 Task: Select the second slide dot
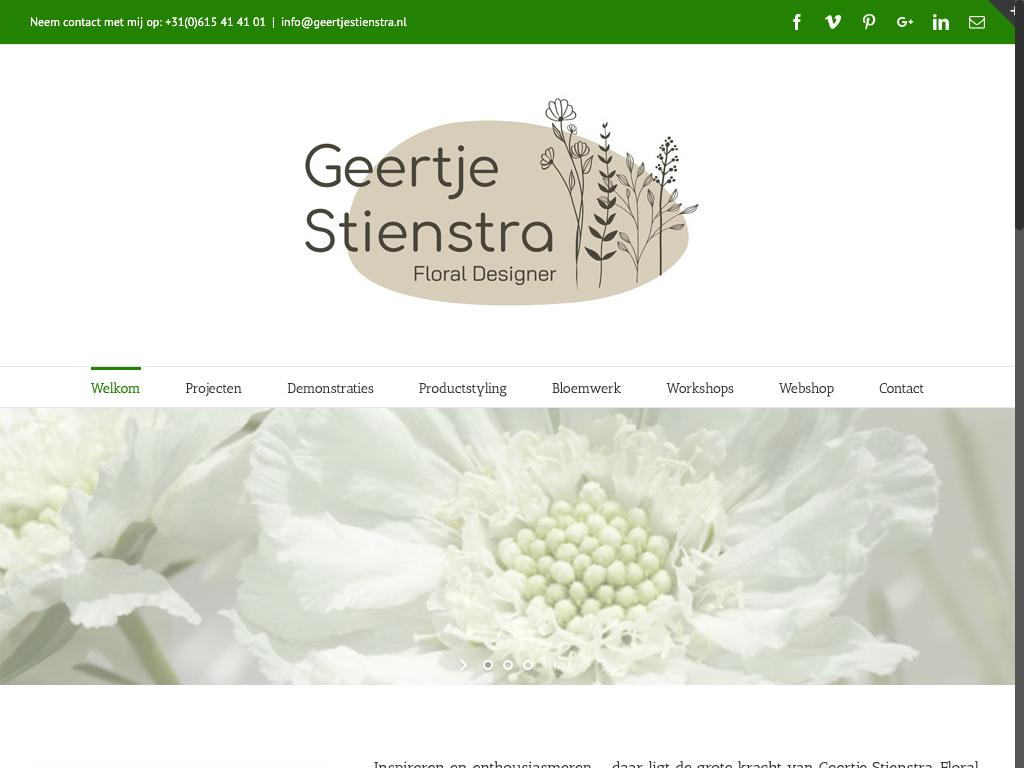click(x=508, y=664)
